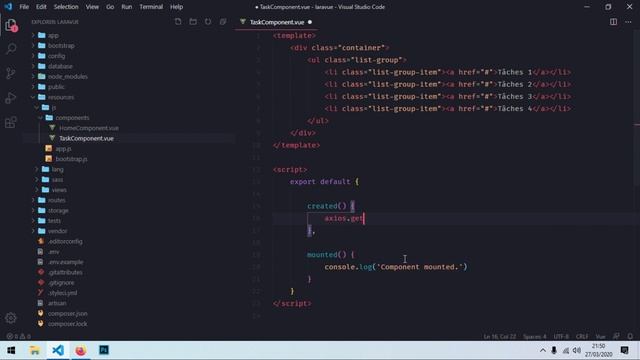Viewport: 640px width, 360px height.
Task: Open Firefox from the taskbar
Action: [81, 350]
